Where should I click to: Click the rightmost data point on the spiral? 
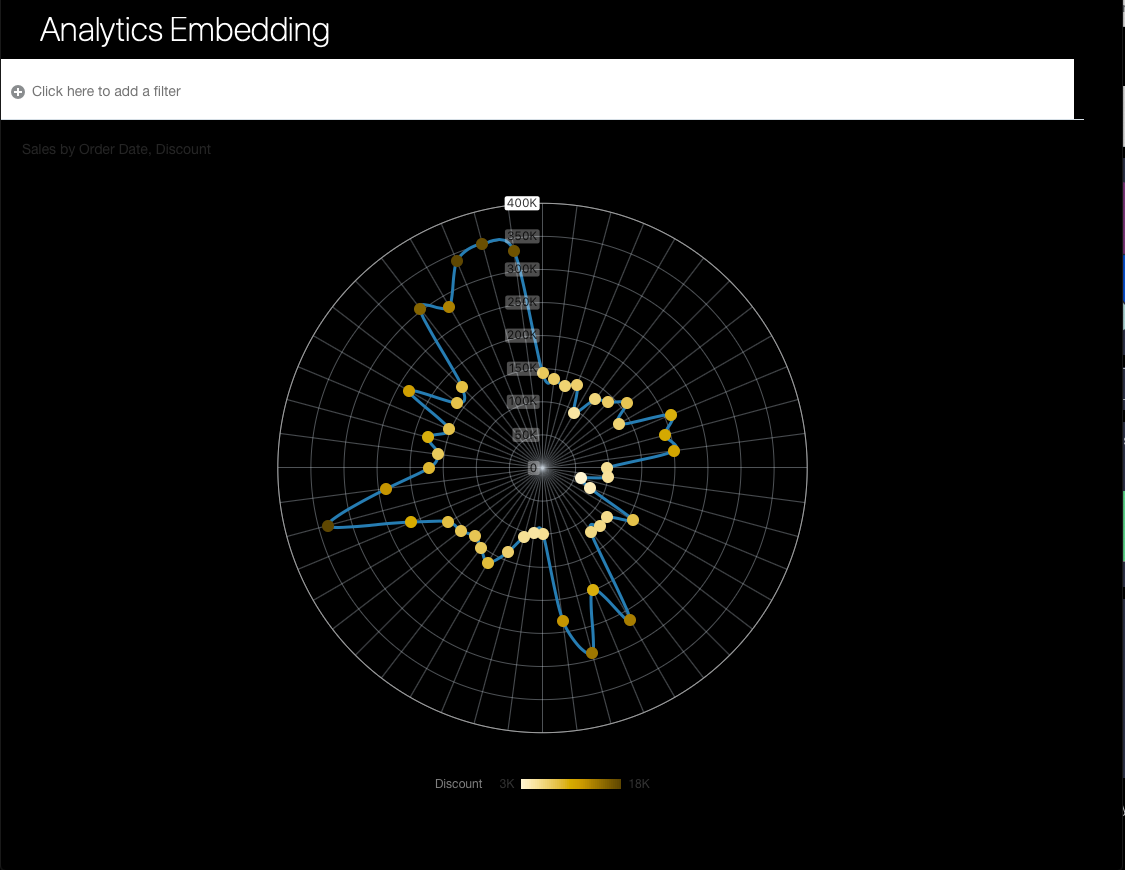[x=675, y=450]
